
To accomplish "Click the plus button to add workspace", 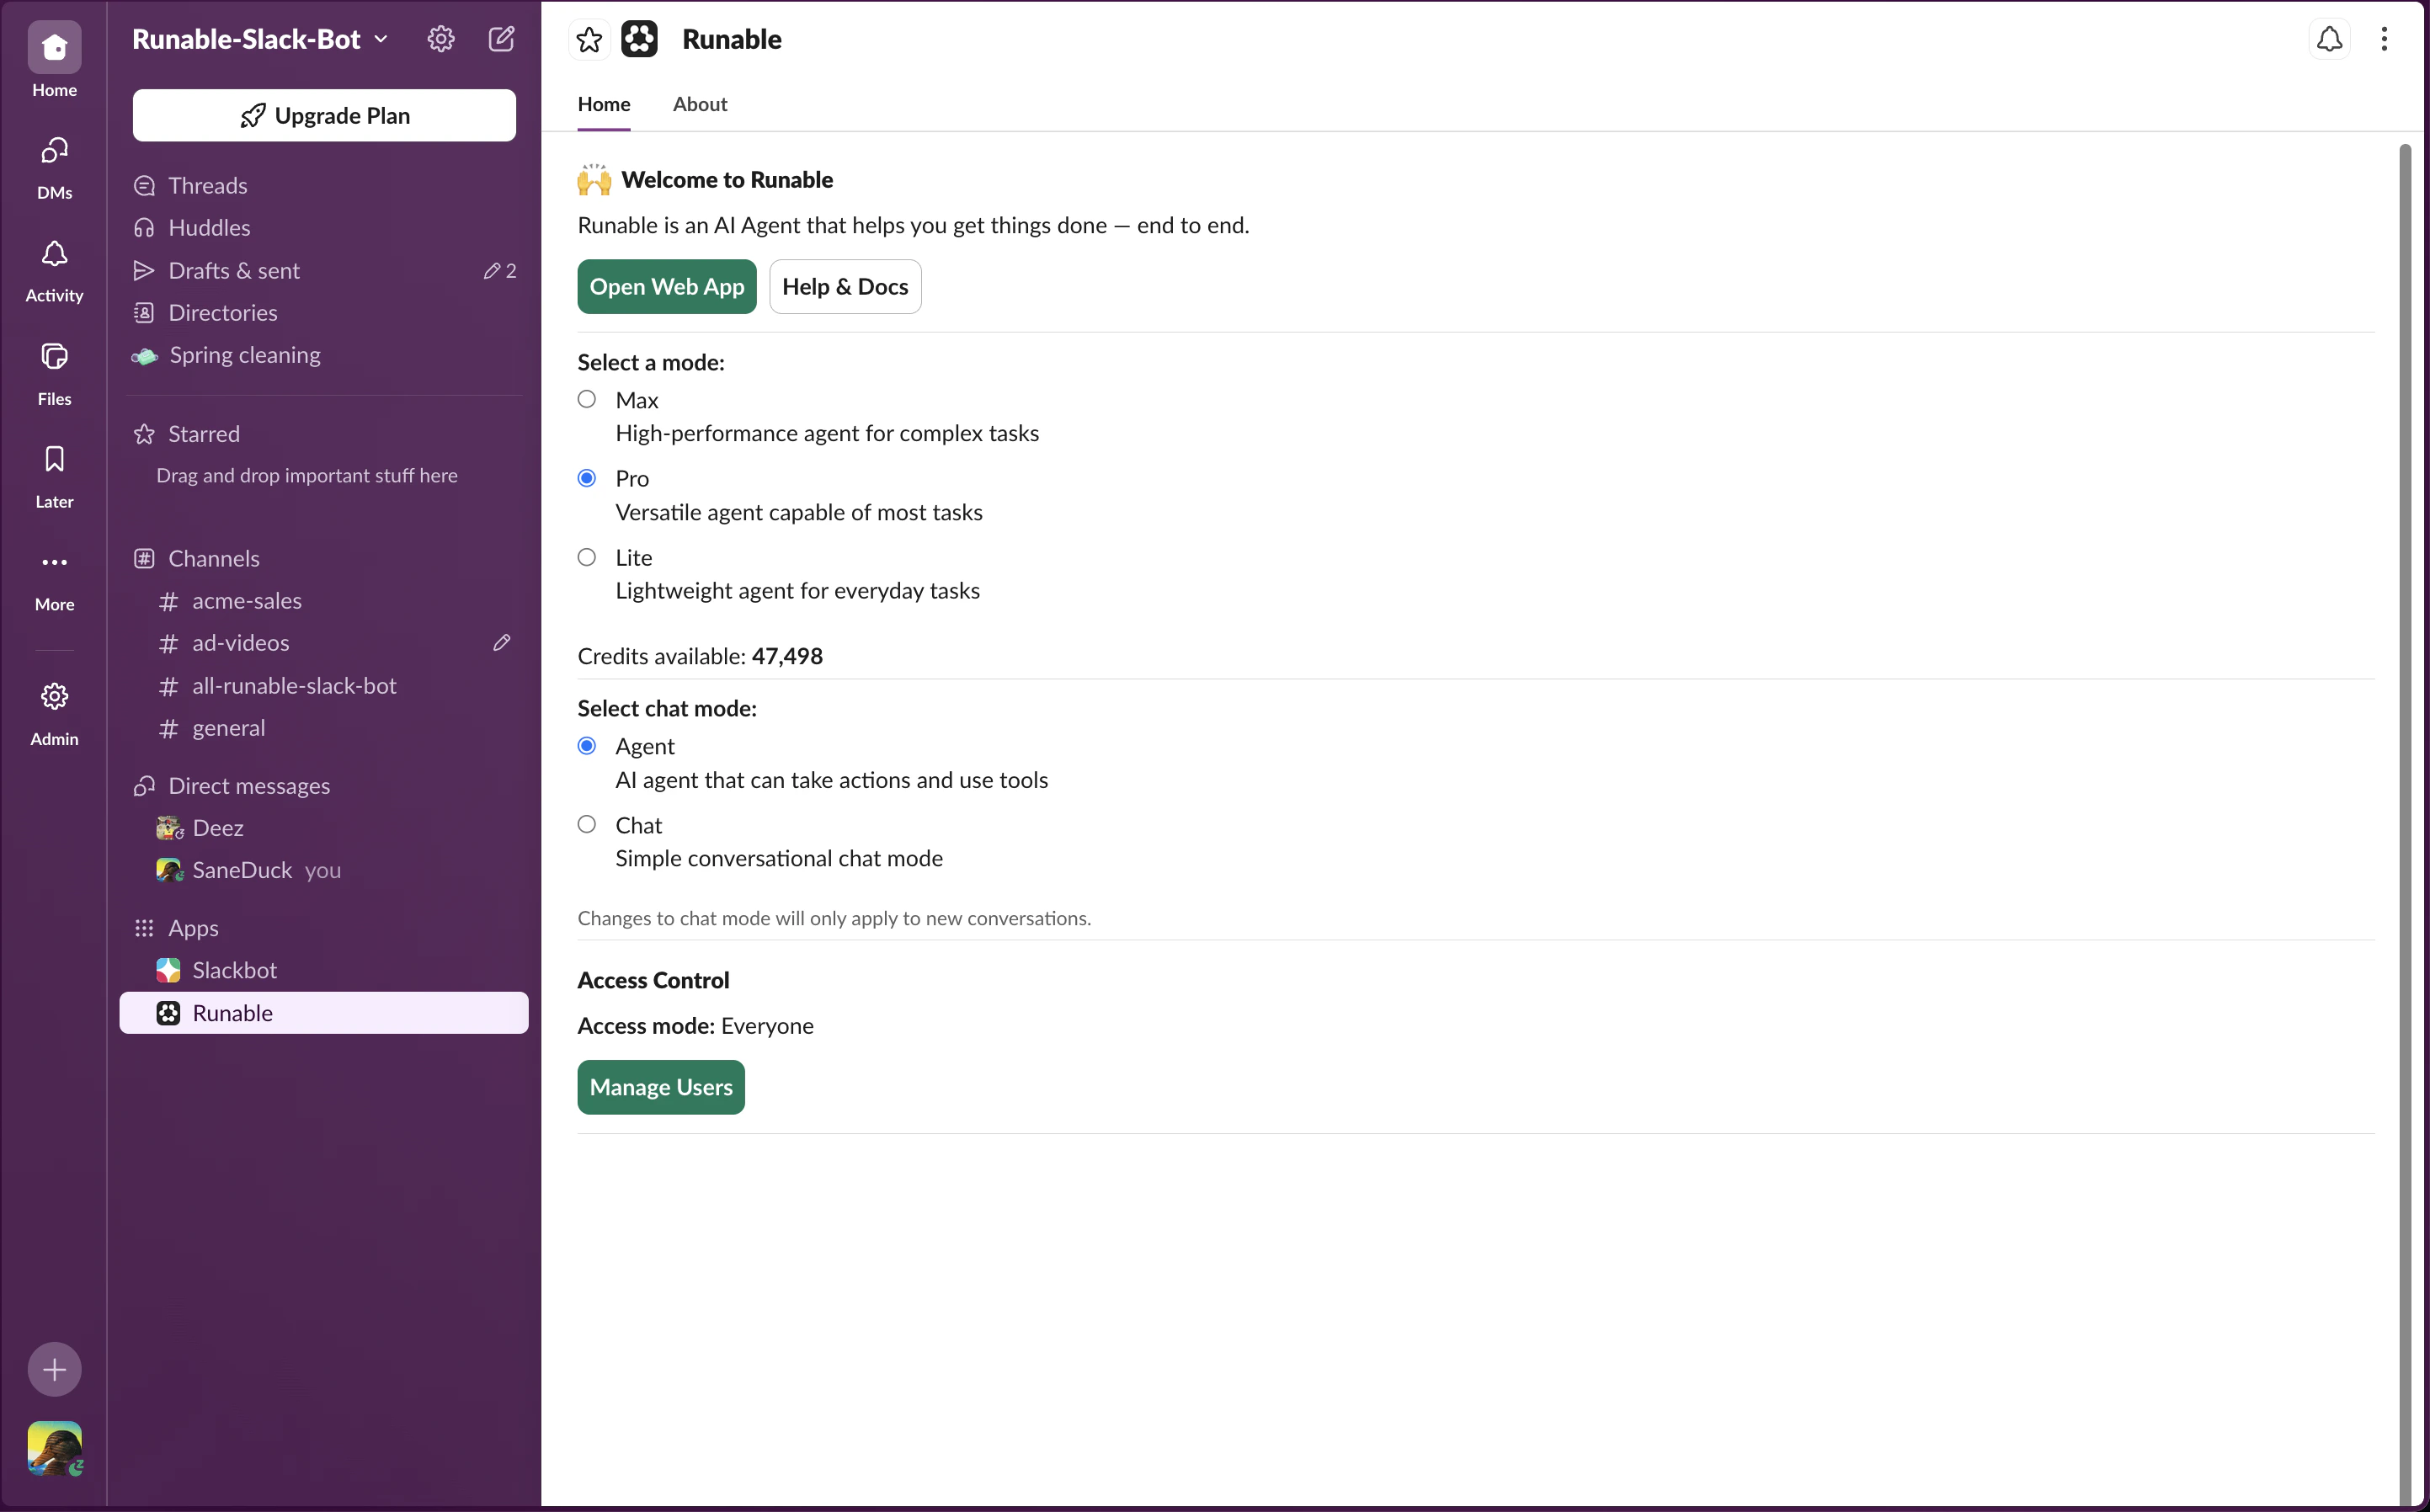I will click(54, 1369).
